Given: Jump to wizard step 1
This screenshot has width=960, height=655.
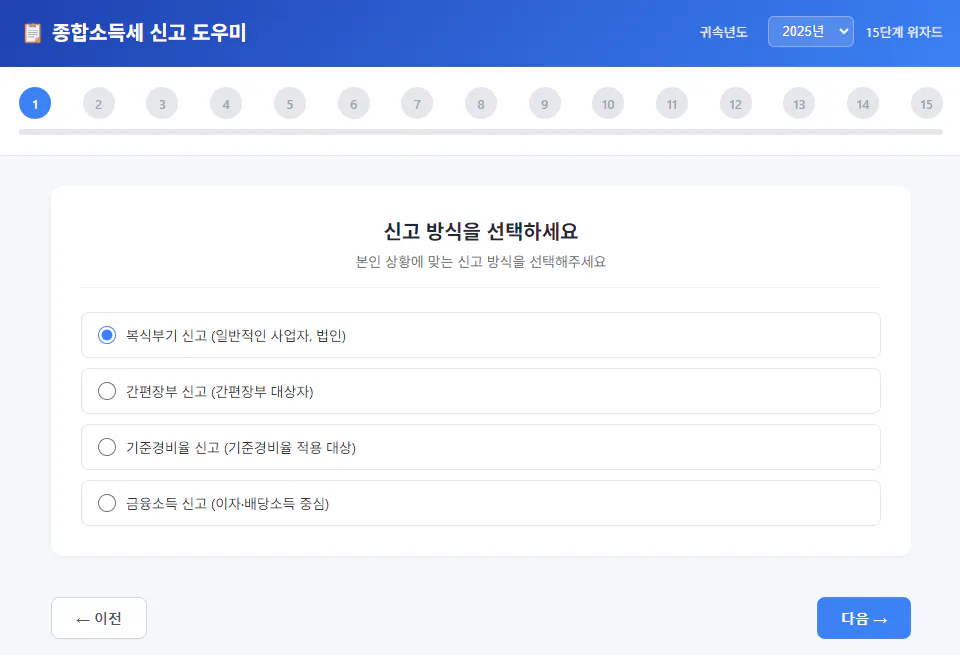Looking at the screenshot, I should pyautogui.click(x=35, y=103).
